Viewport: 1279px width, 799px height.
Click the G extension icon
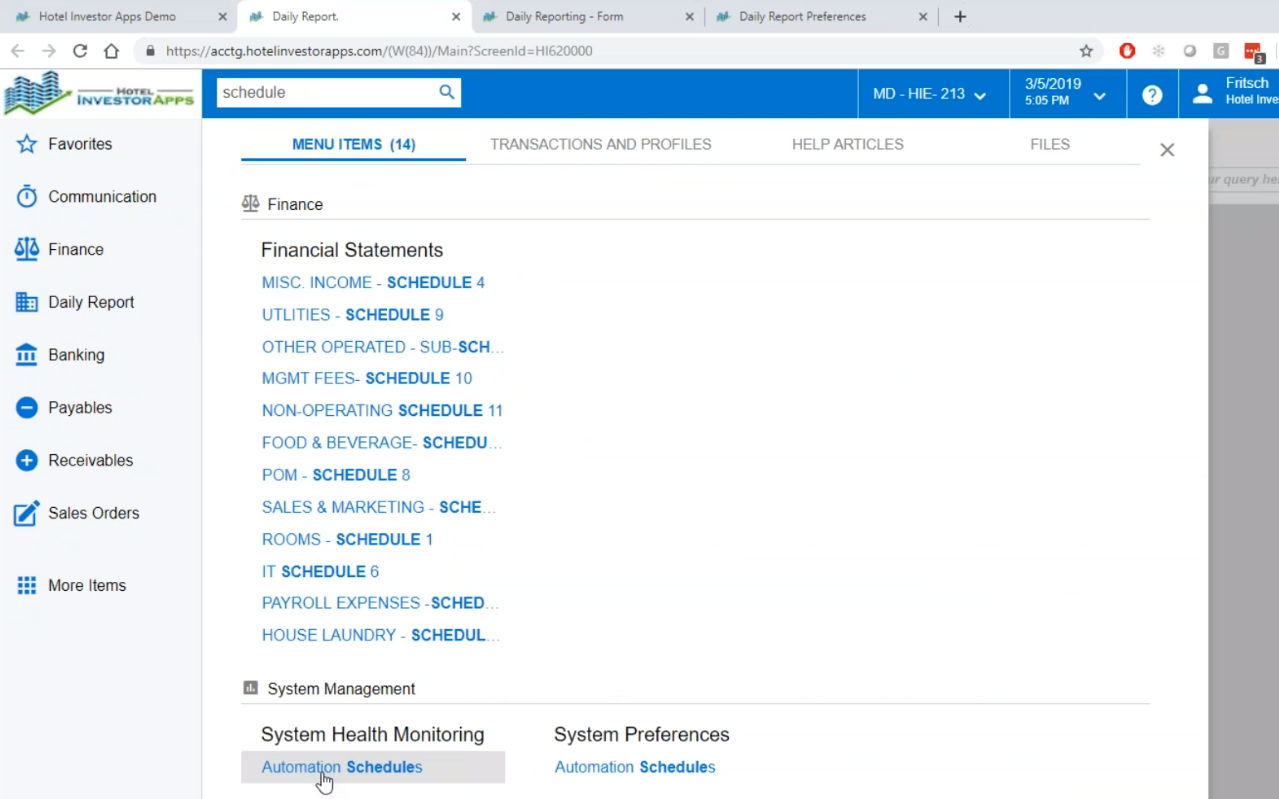coord(1221,51)
